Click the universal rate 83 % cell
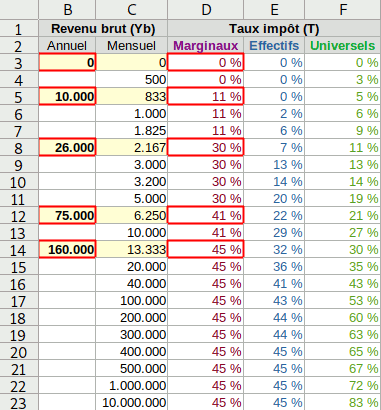The width and height of the screenshot is (381, 410). click(x=343, y=402)
